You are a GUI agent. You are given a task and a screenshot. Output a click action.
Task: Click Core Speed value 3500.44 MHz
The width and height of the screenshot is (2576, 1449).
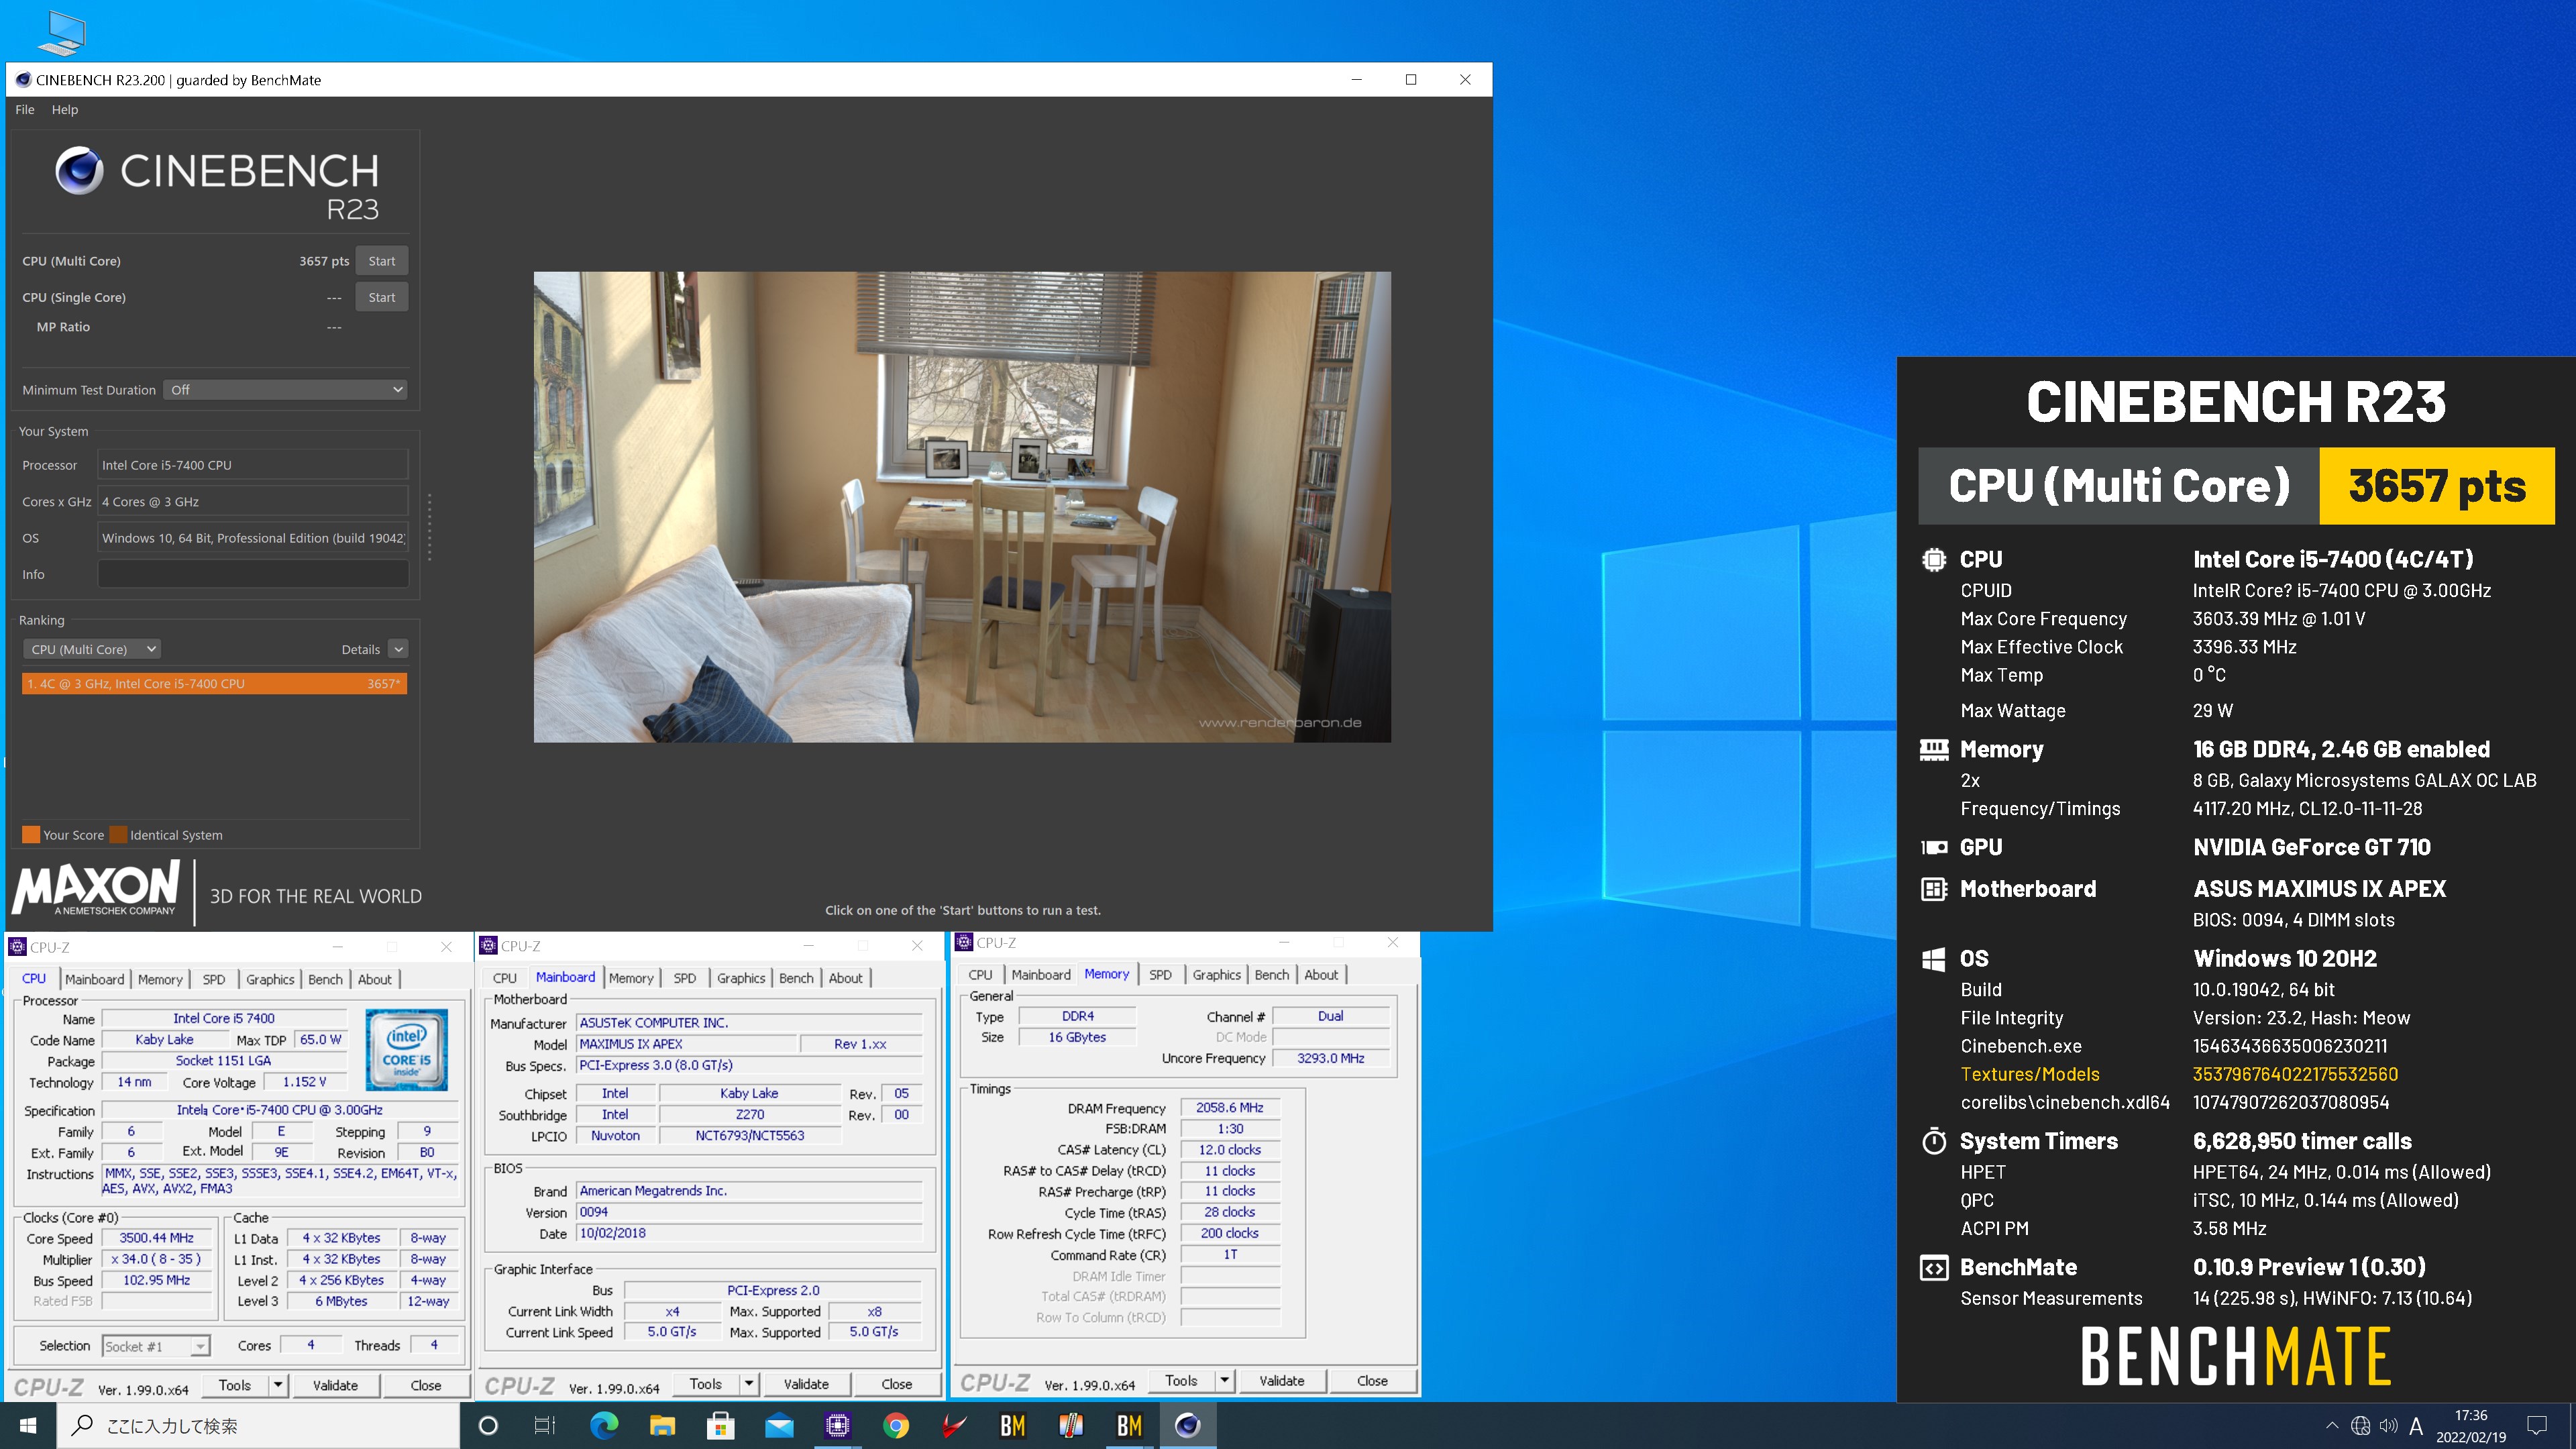[x=157, y=1238]
